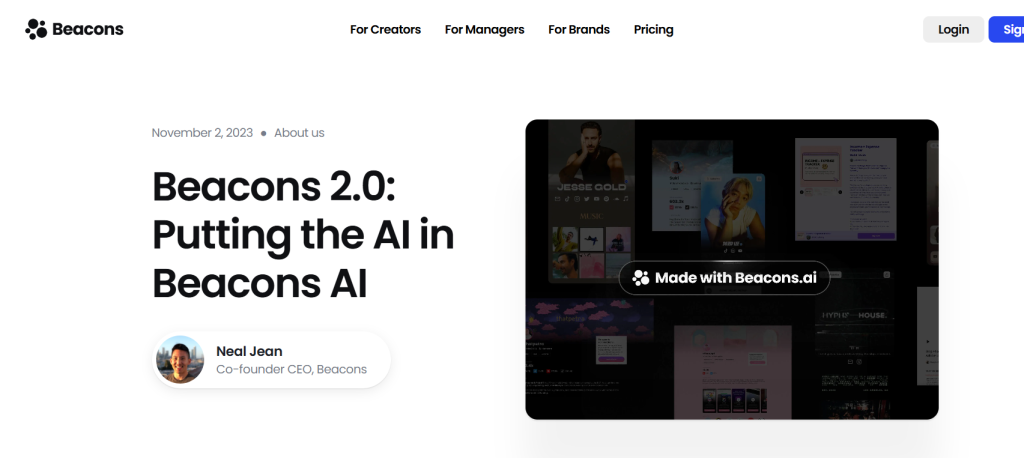Click the Beacons logo icon in header
1024x458 pixels.
(36, 29)
